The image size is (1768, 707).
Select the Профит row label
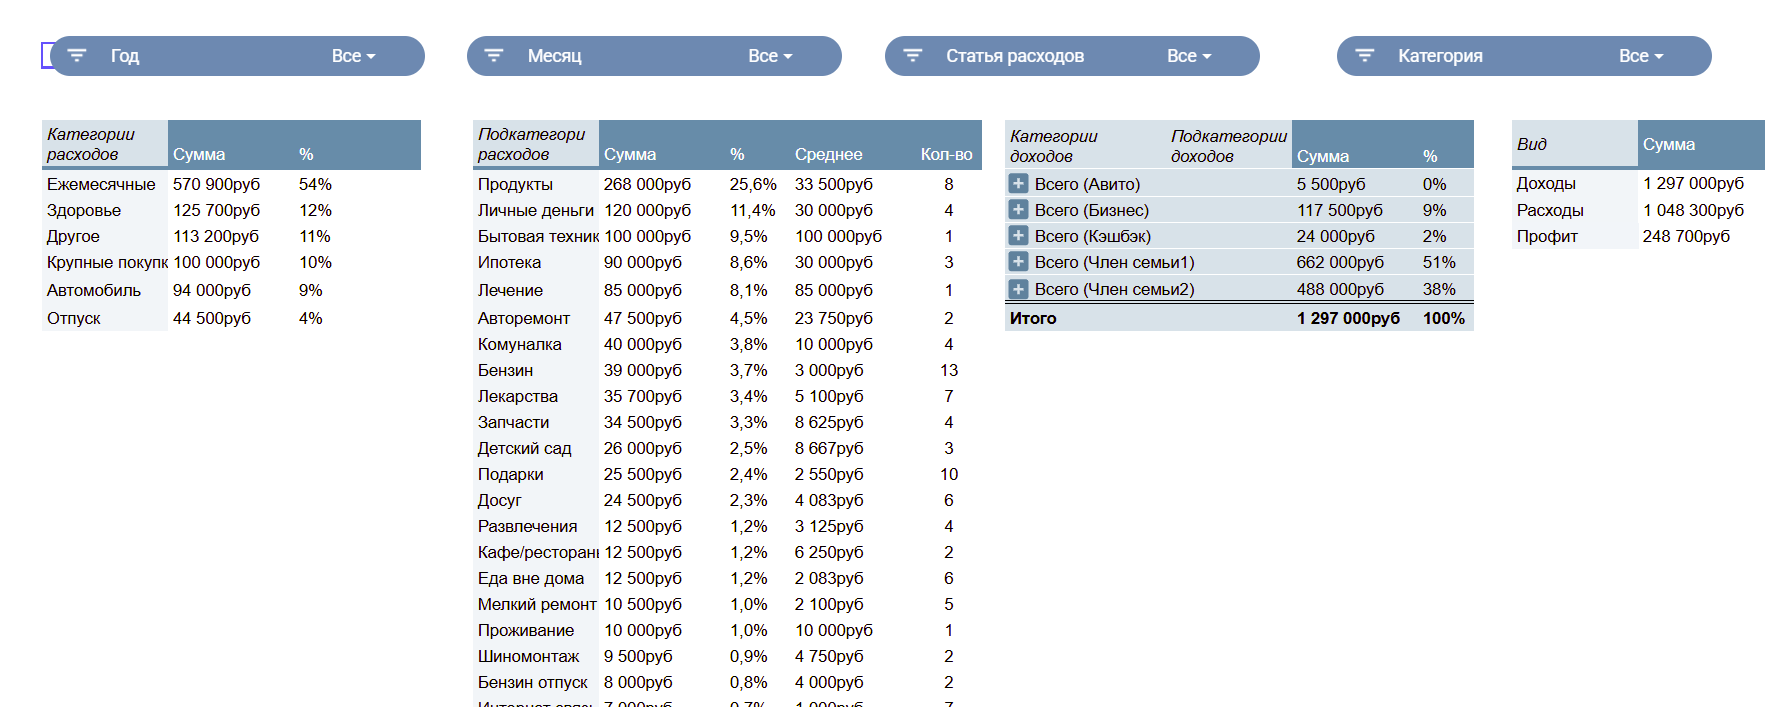coord(1547,236)
